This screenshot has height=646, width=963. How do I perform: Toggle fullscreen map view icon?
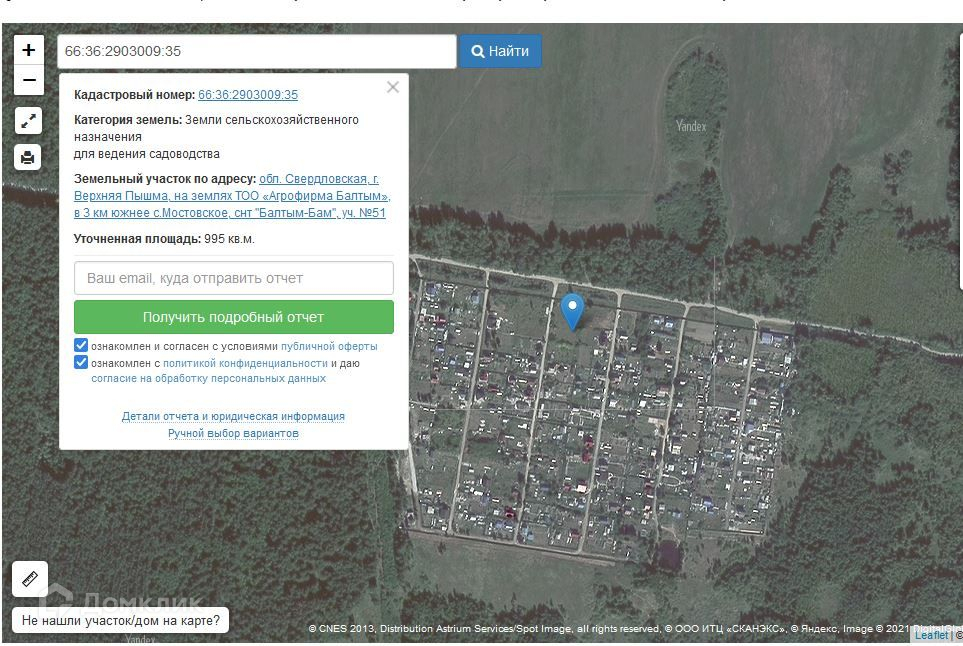[28, 121]
